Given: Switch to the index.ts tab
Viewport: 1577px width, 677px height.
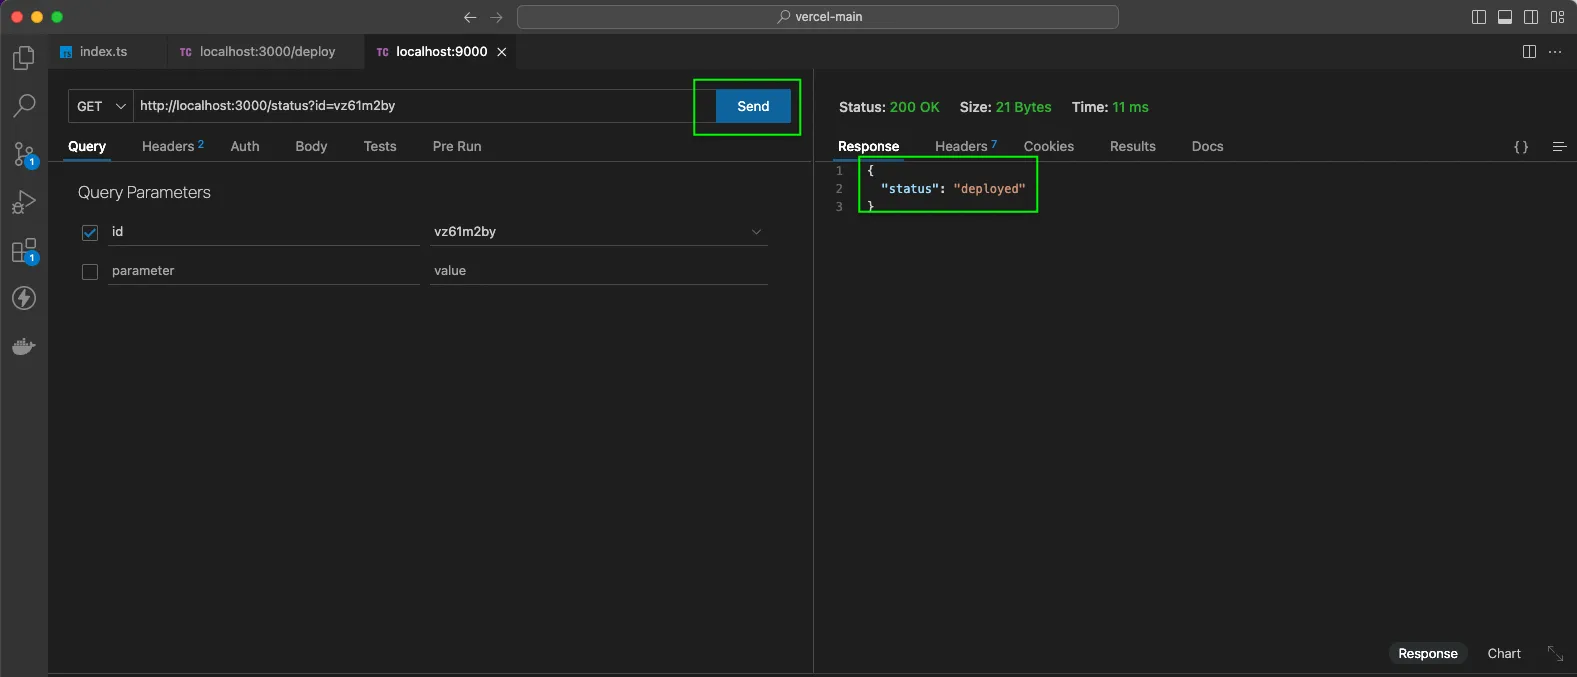Looking at the screenshot, I should point(103,52).
